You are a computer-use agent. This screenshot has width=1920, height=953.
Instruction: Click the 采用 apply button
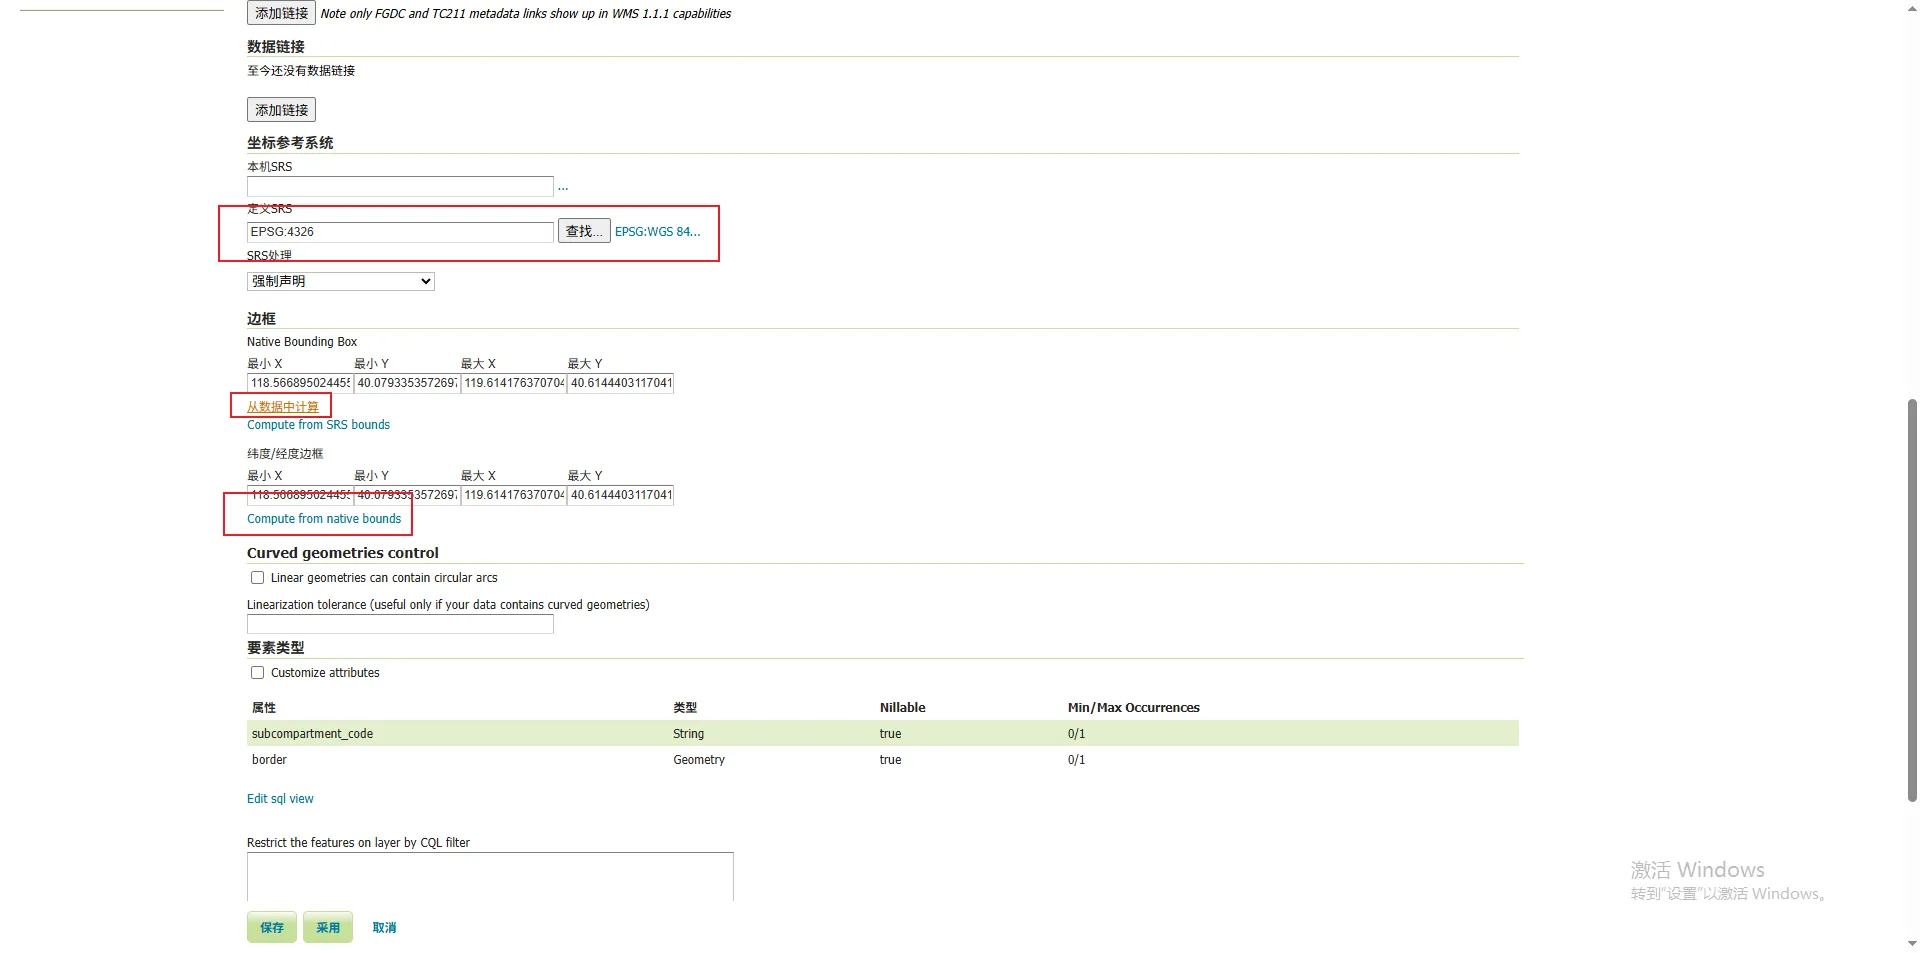328,928
